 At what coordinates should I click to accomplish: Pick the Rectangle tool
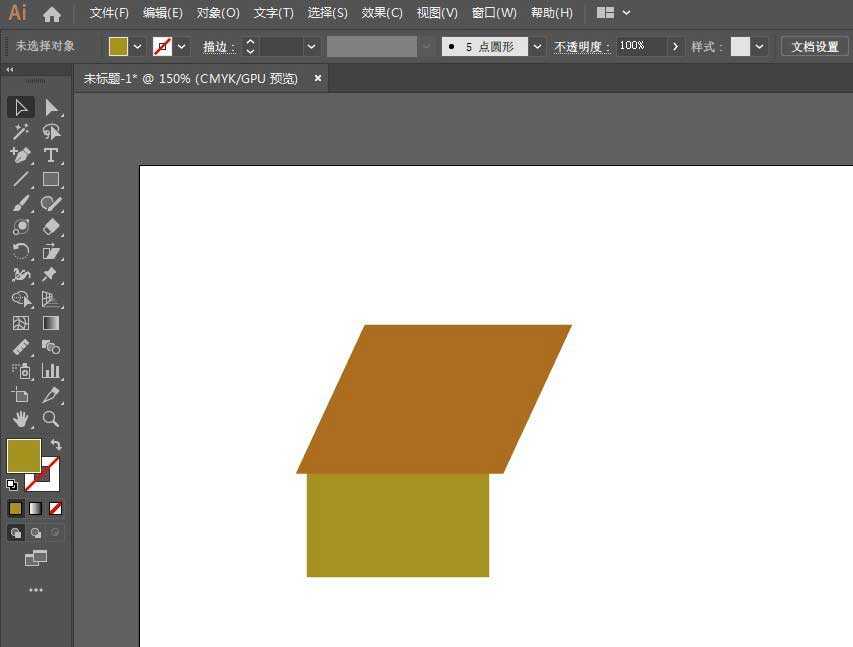coord(51,179)
